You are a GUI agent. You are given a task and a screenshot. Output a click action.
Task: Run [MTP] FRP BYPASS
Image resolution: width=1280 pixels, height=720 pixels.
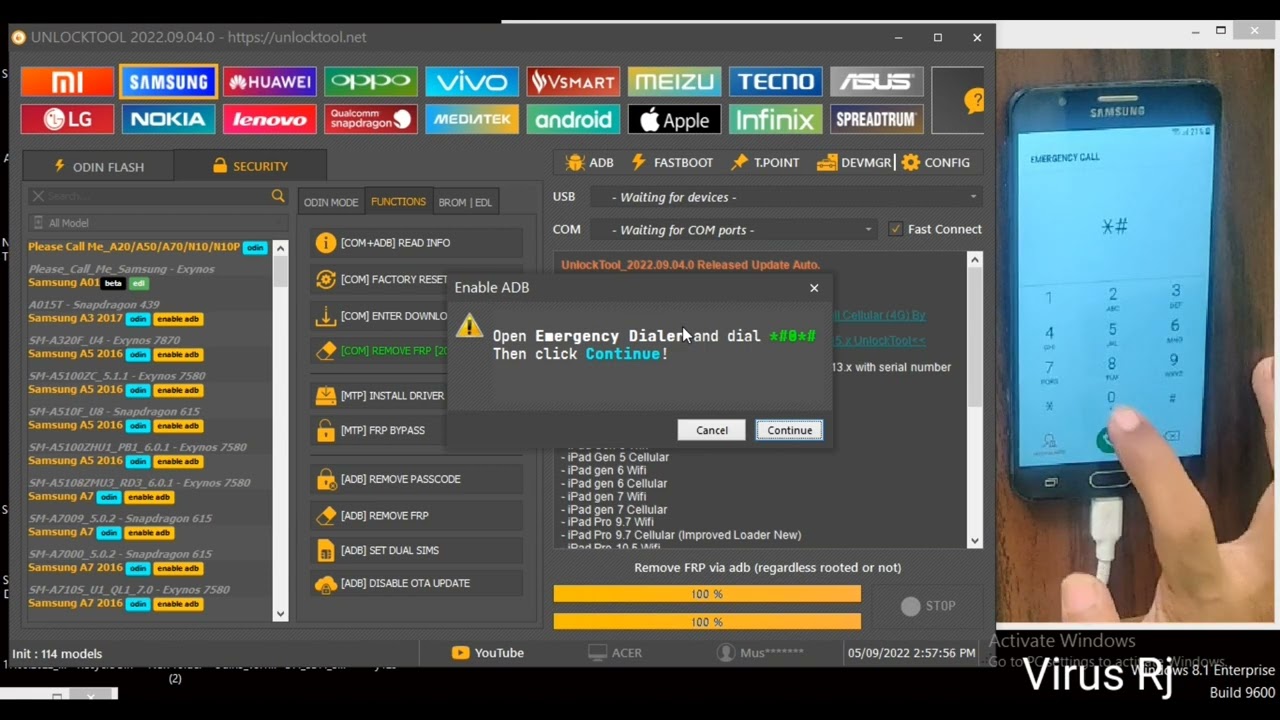(x=380, y=431)
